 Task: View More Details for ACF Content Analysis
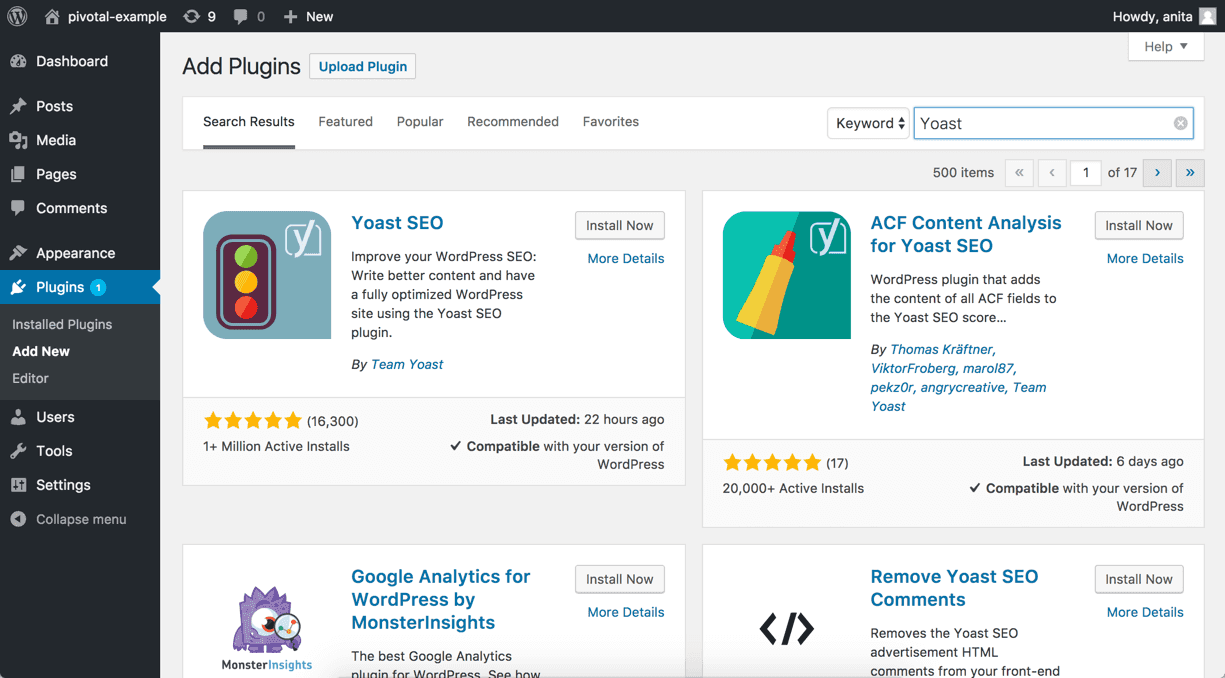(x=1145, y=258)
